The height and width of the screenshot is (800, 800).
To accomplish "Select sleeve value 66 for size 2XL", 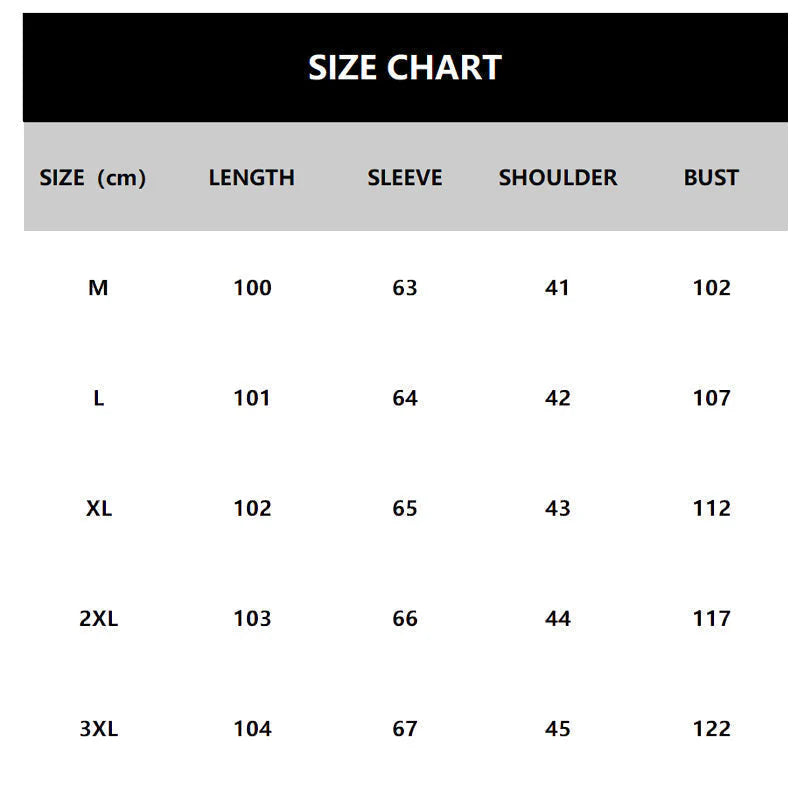I will pos(405,619).
